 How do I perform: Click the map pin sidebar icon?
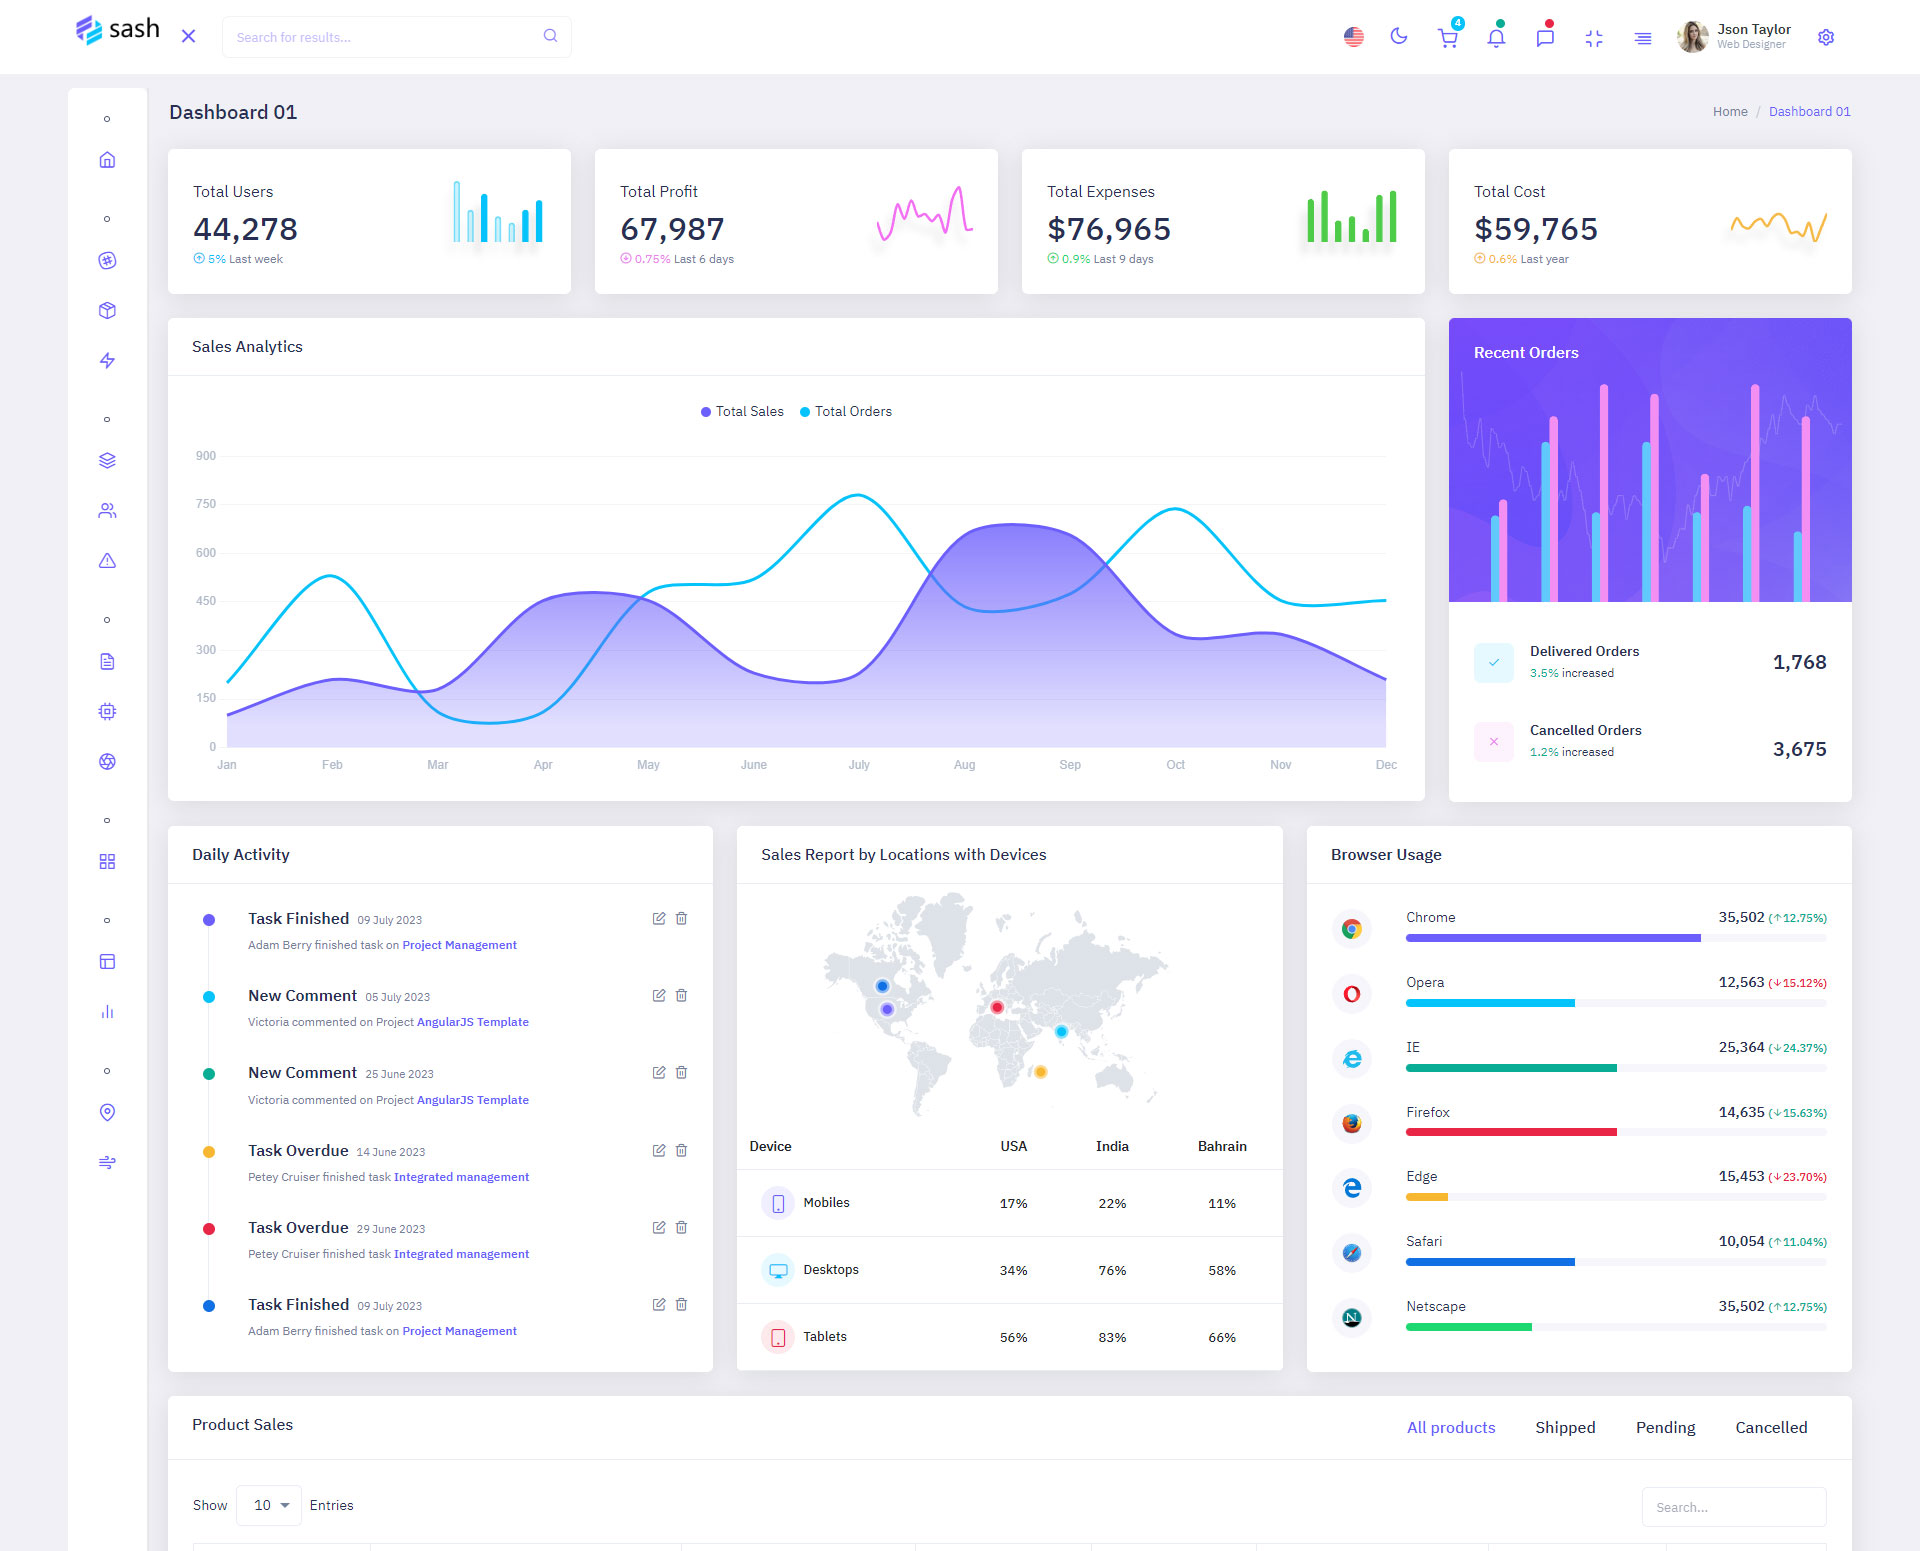click(107, 1112)
